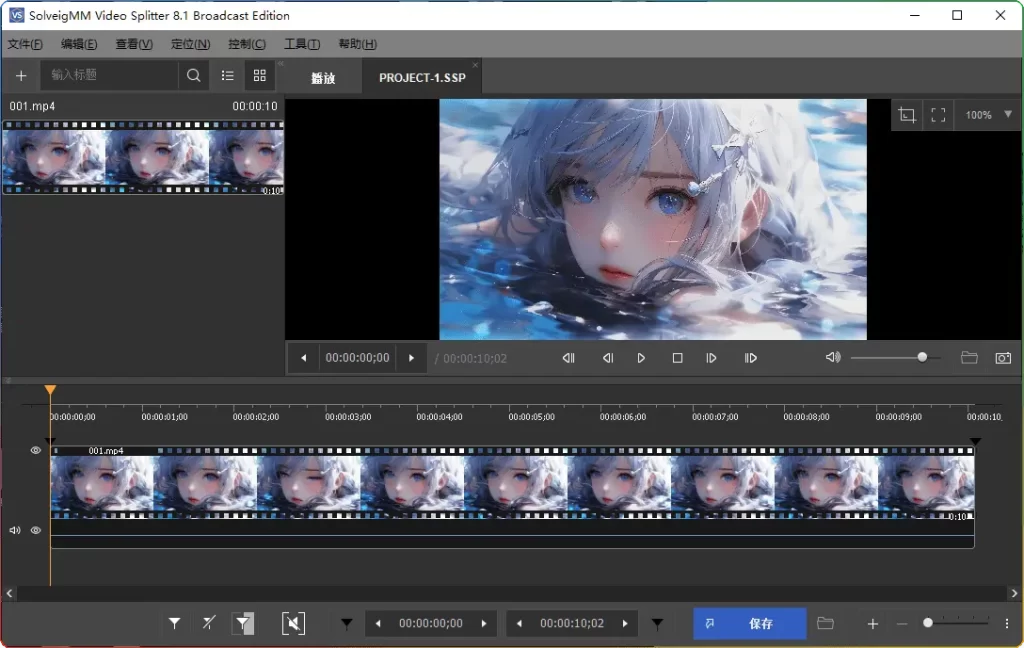Open the three-dot timeline options menu
The width and height of the screenshot is (1024, 648).
[1006, 624]
